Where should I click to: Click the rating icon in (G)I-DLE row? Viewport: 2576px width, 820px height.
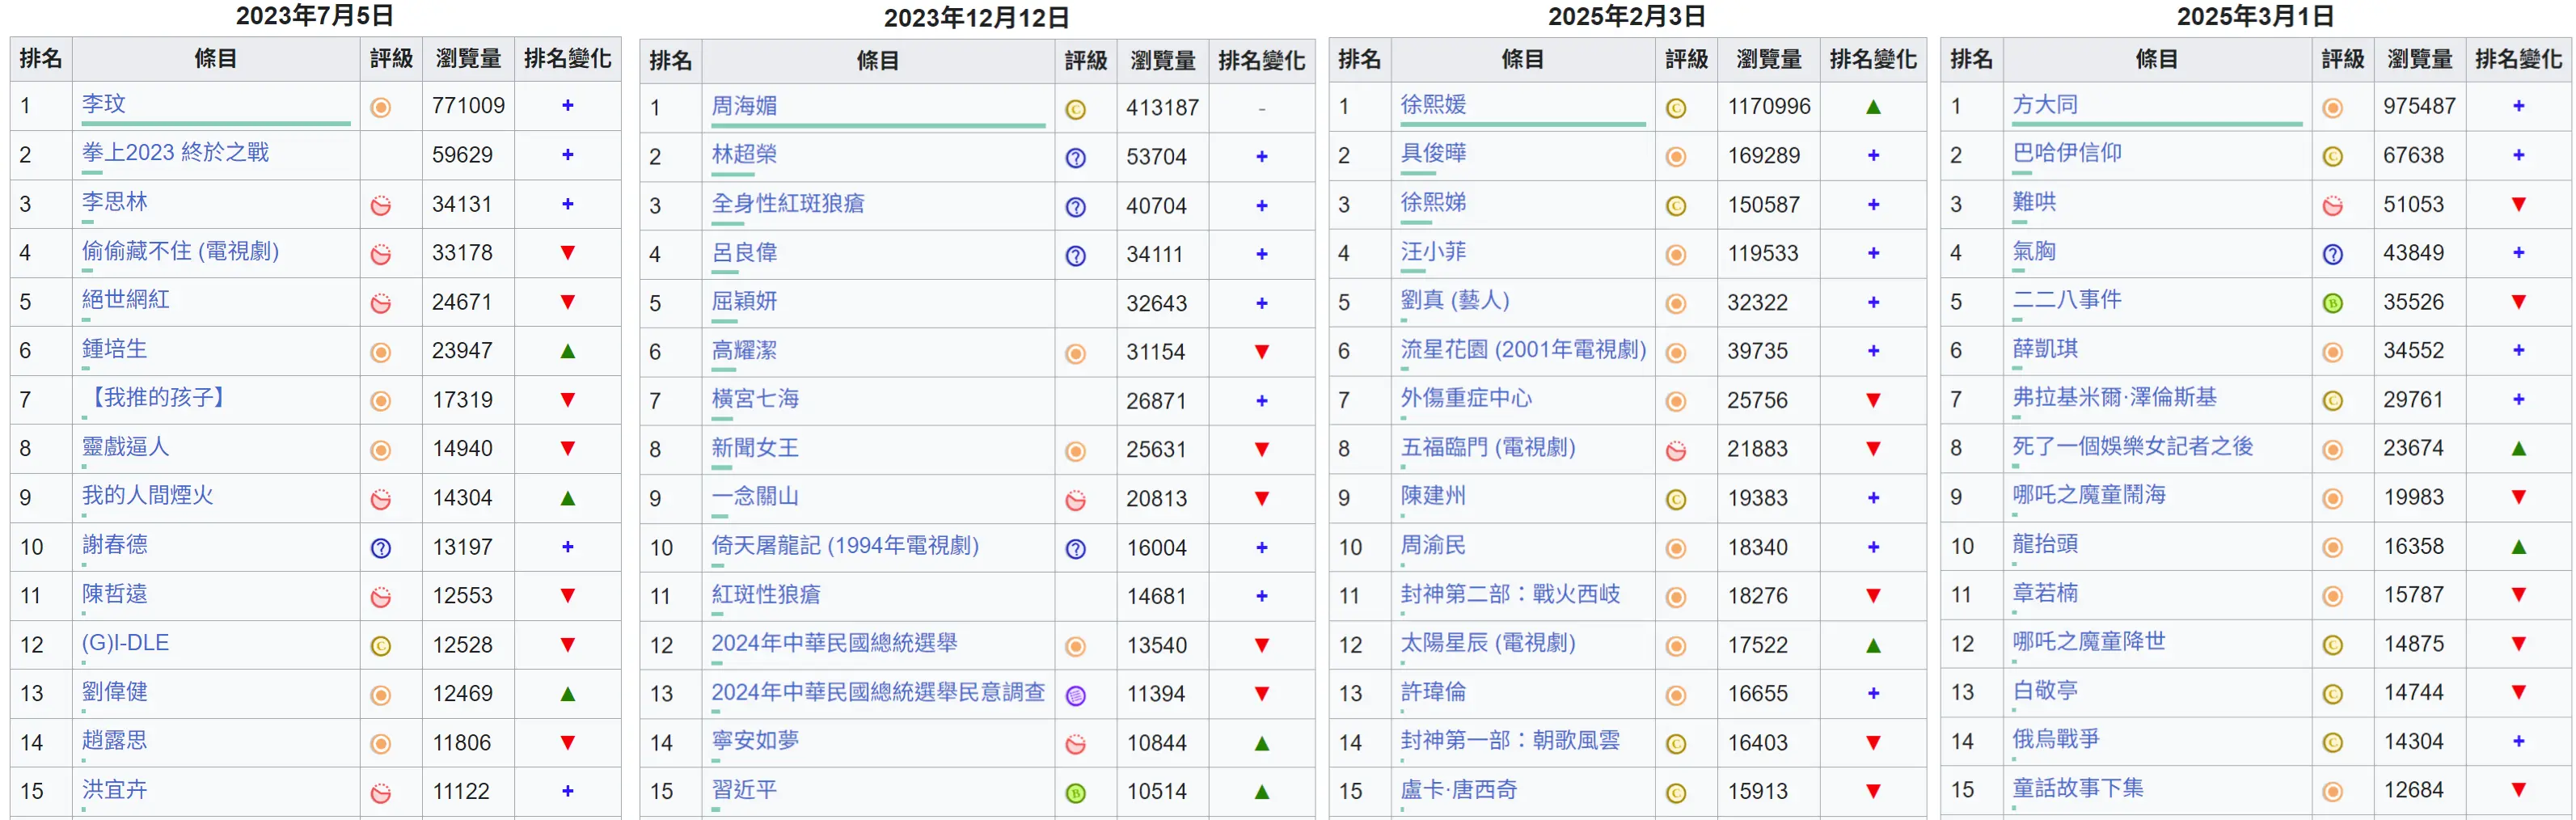(381, 646)
